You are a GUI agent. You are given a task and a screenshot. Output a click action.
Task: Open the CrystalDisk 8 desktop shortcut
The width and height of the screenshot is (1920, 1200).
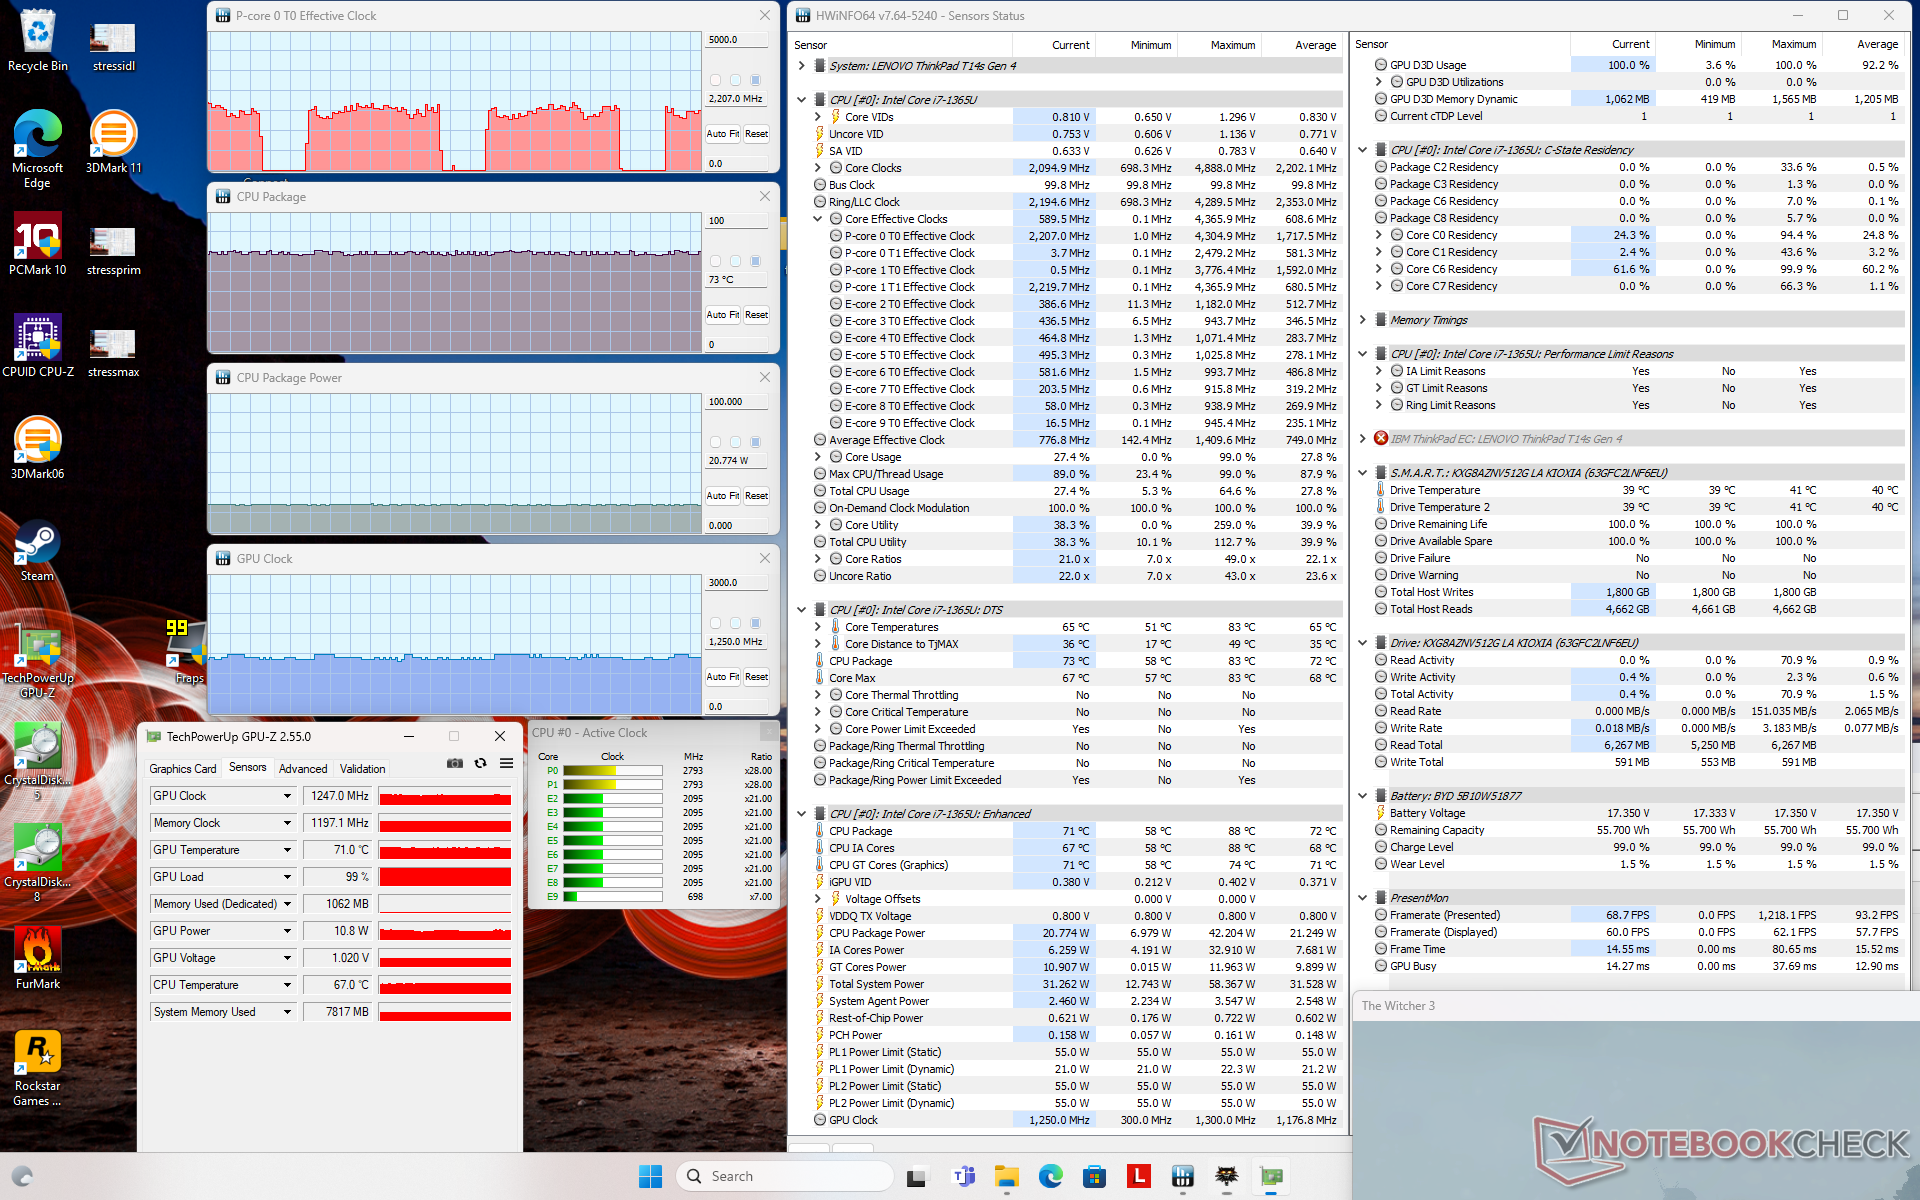point(37,864)
